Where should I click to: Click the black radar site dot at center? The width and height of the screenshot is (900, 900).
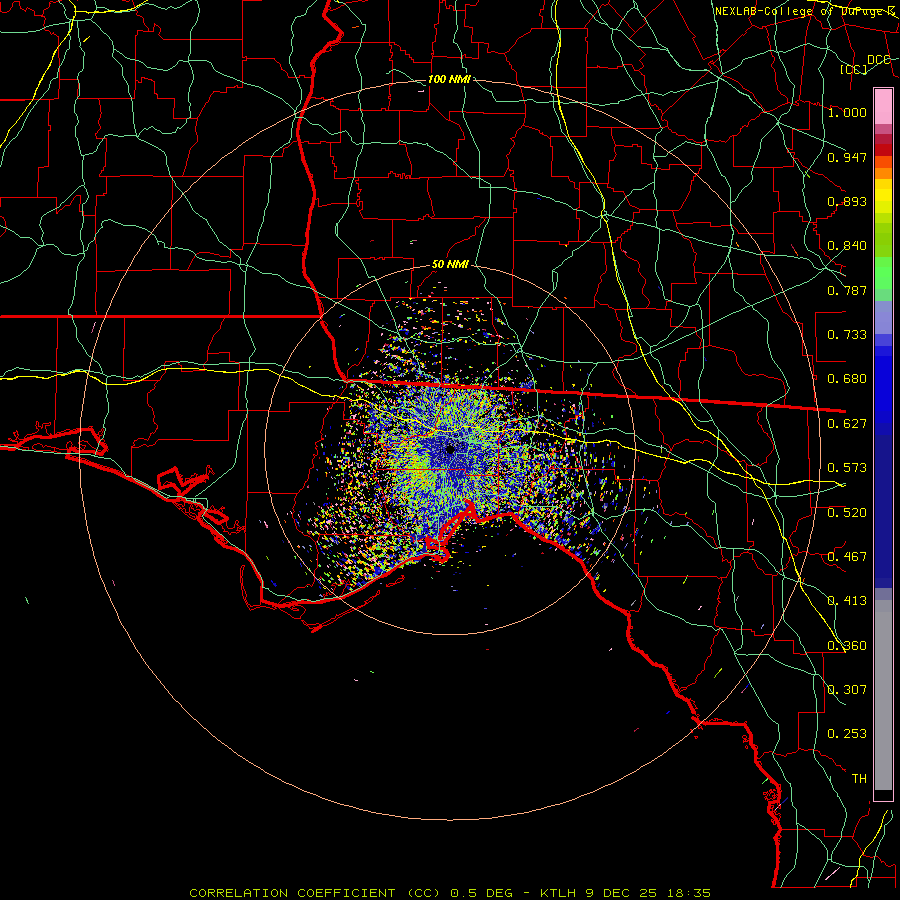[450, 449]
